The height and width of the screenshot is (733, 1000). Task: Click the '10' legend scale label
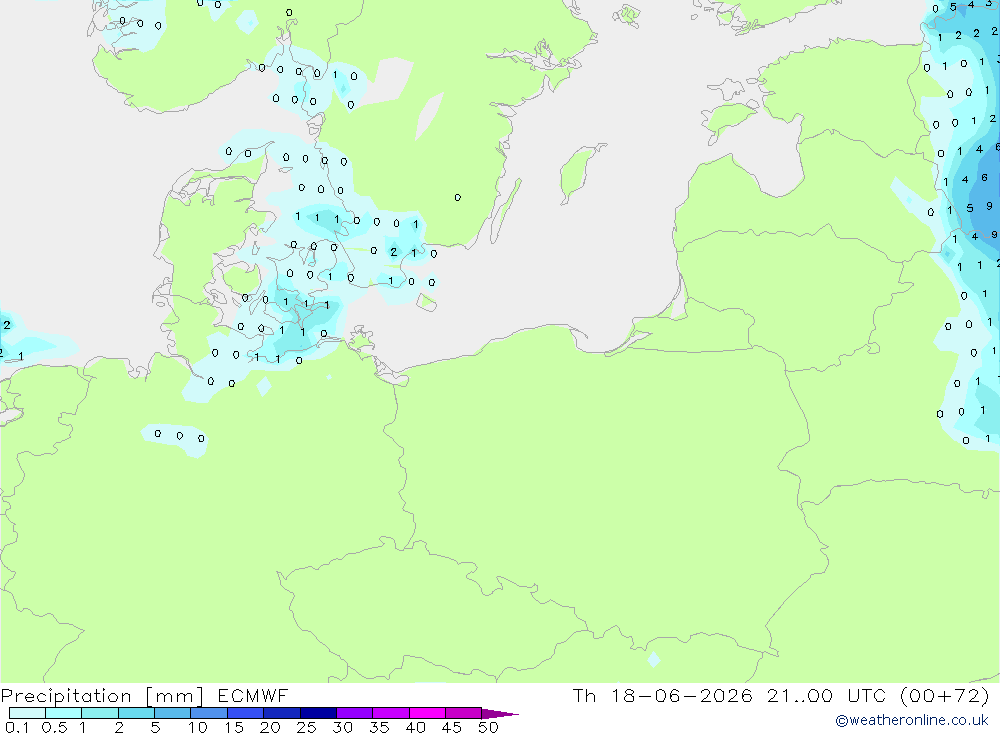coord(198,727)
